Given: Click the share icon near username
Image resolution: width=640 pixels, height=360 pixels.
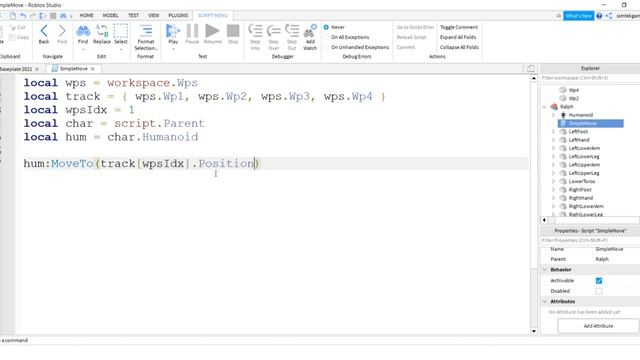Looking at the screenshot, I should click(x=609, y=16).
